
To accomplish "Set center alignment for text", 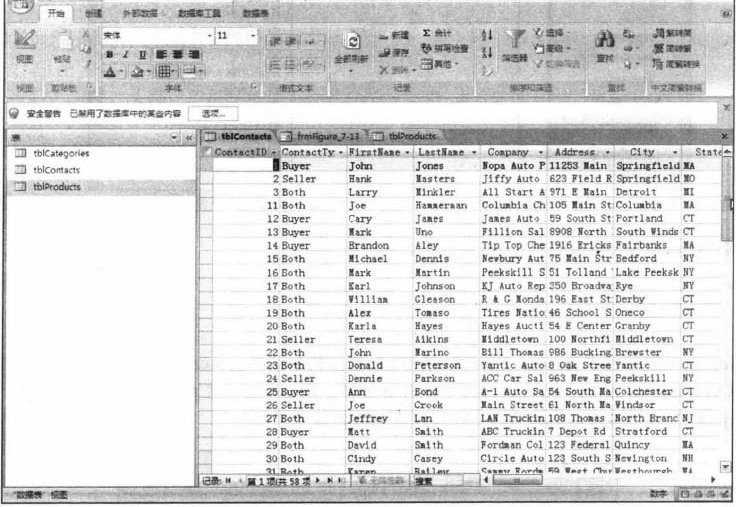I will [x=177, y=54].
